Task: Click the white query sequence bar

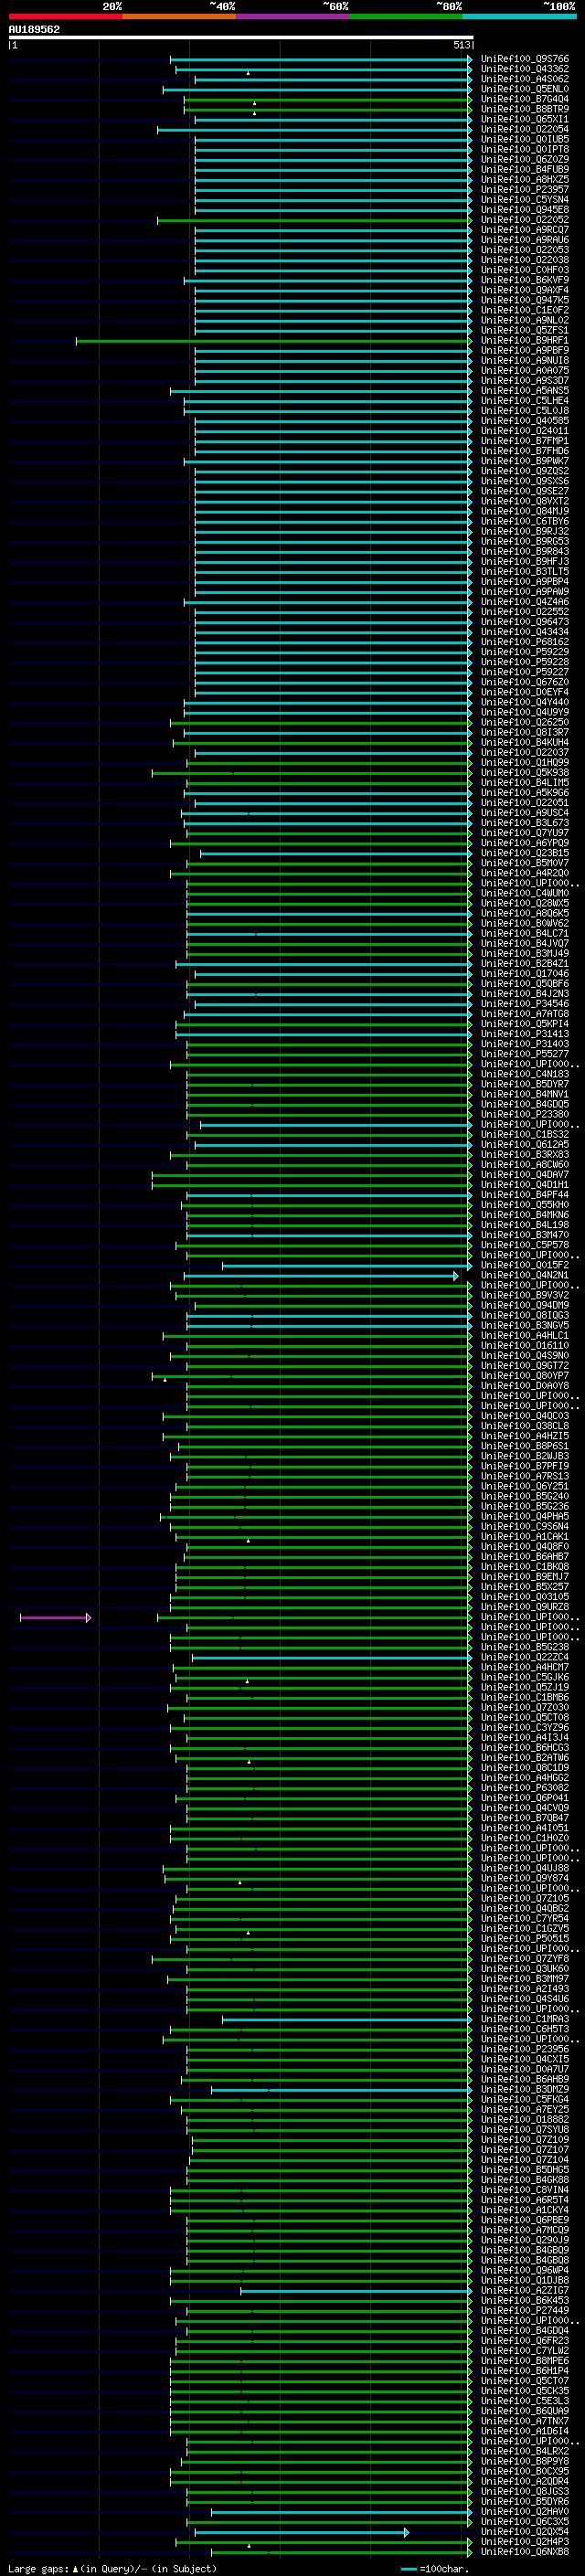Action: (240, 37)
